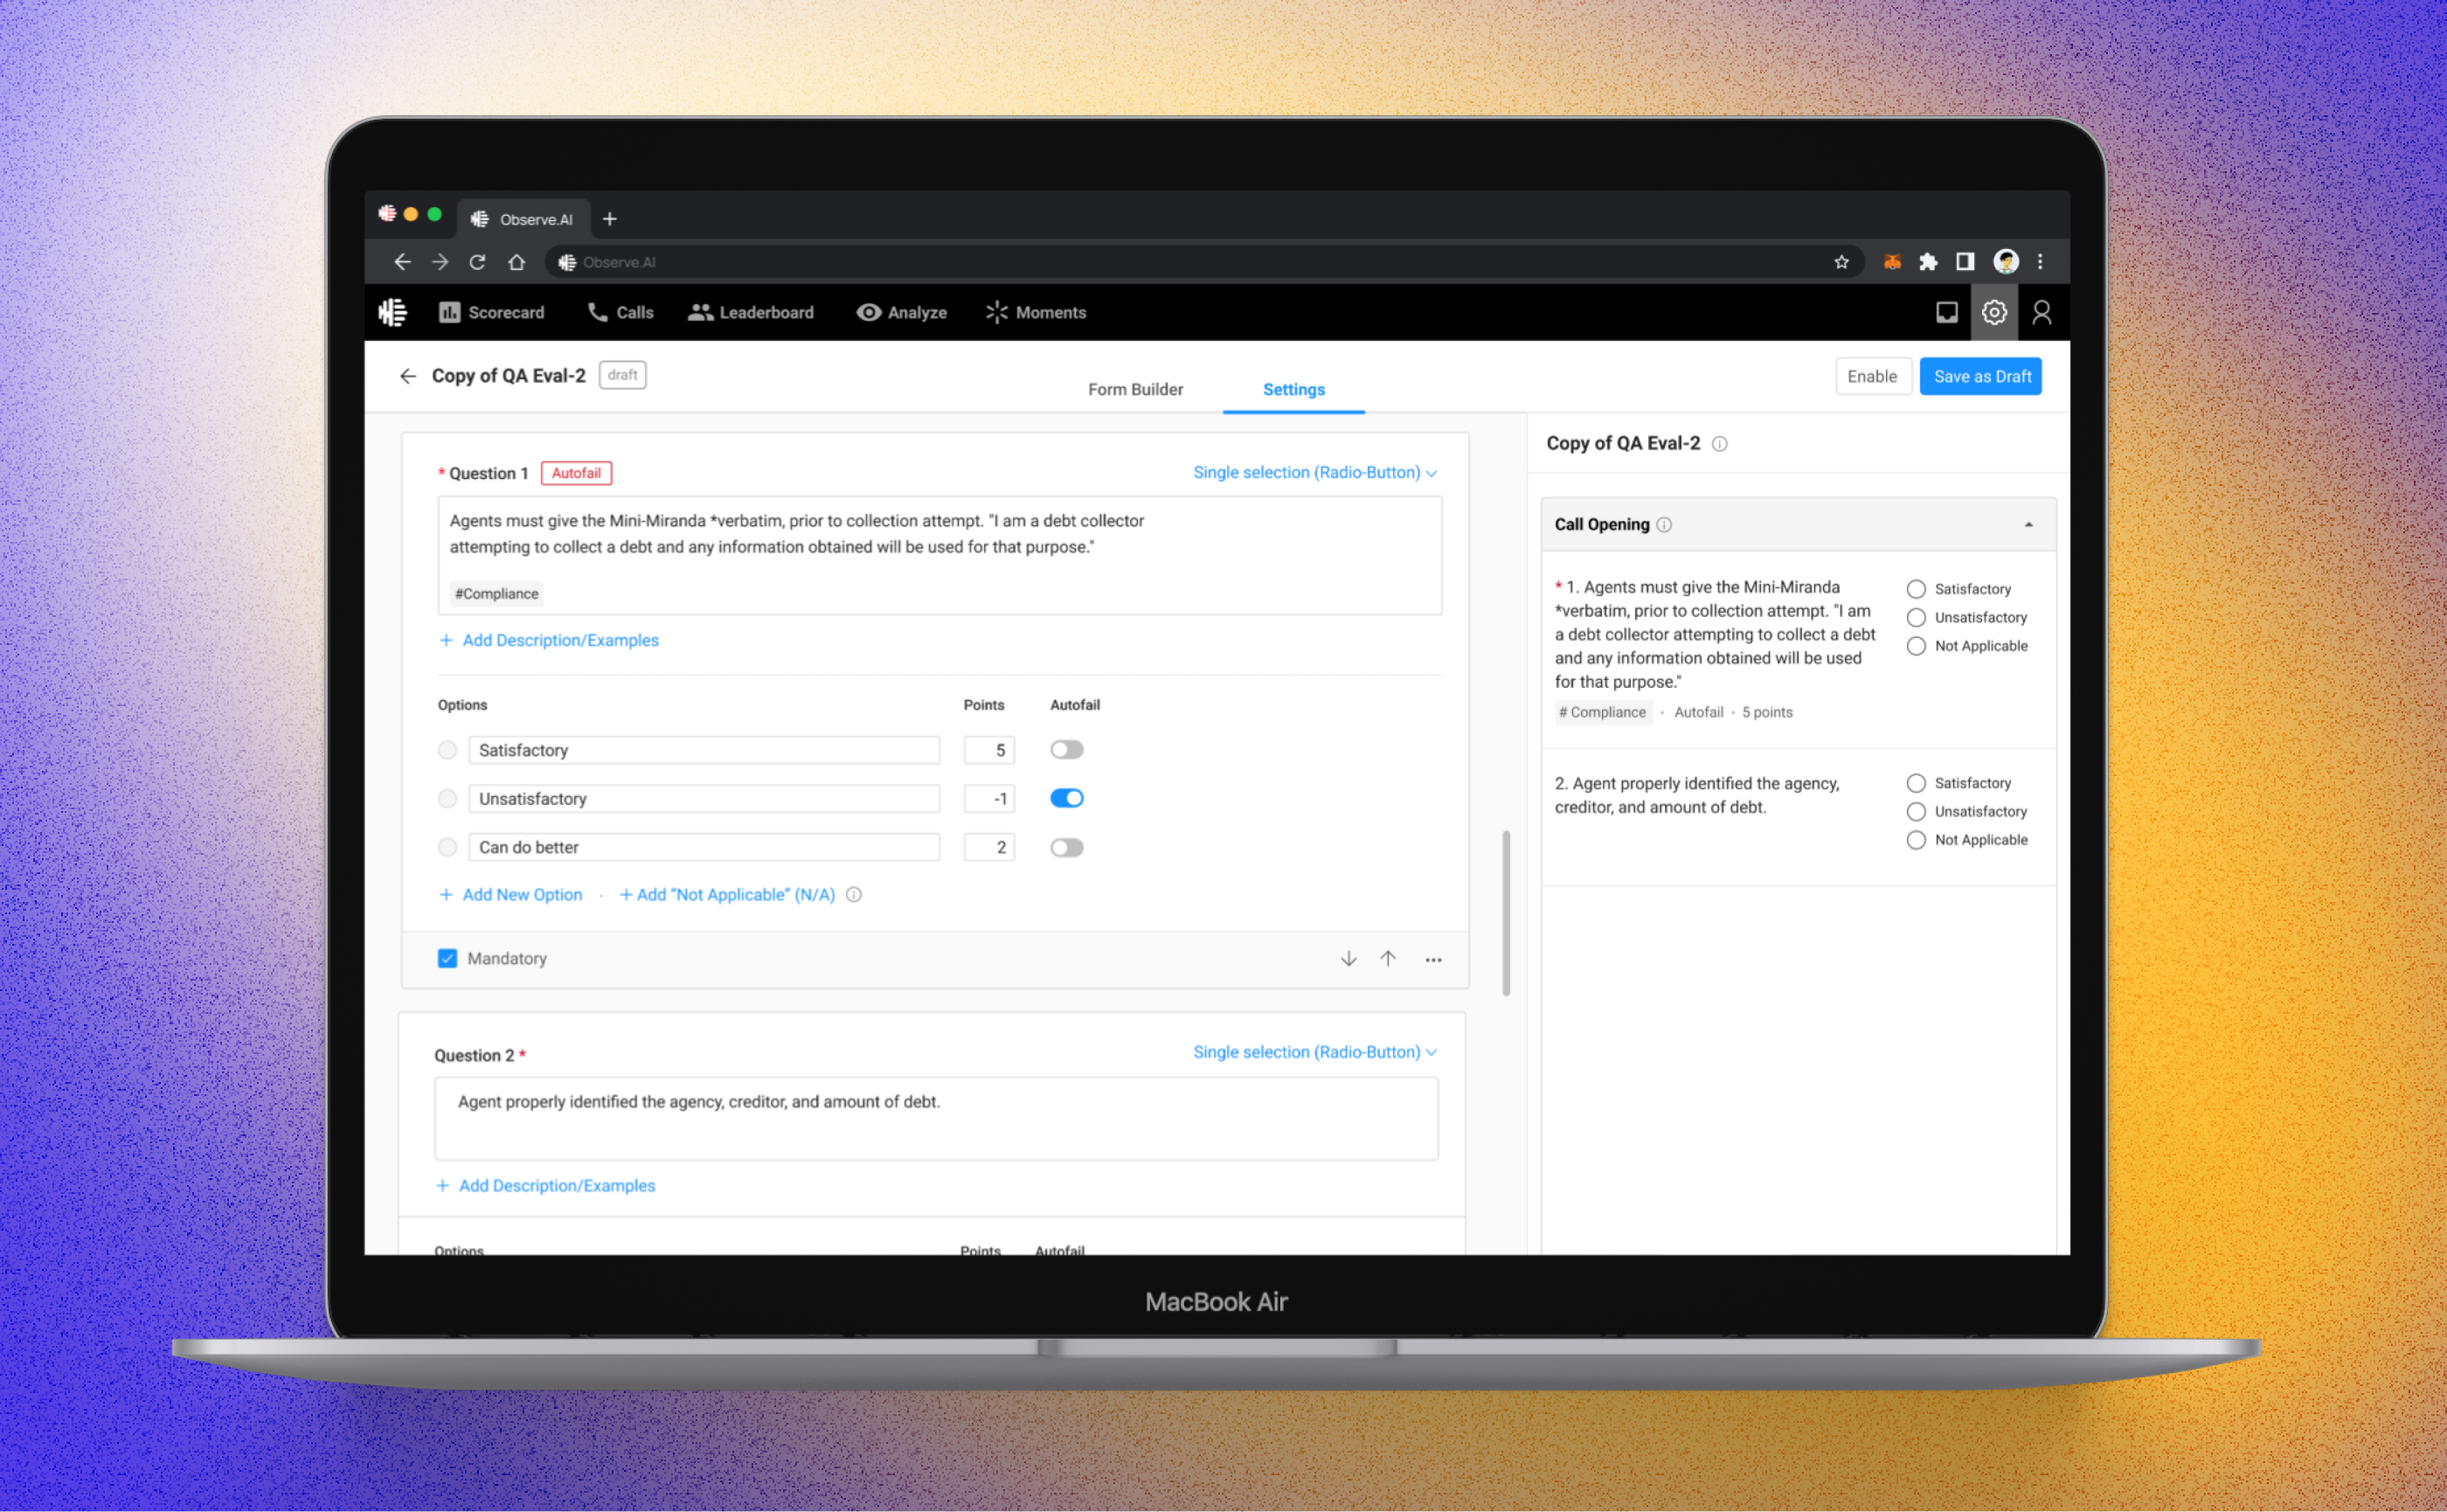Reload the page with the refresh icon
The width and height of the screenshot is (2447, 1512).
[x=478, y=262]
